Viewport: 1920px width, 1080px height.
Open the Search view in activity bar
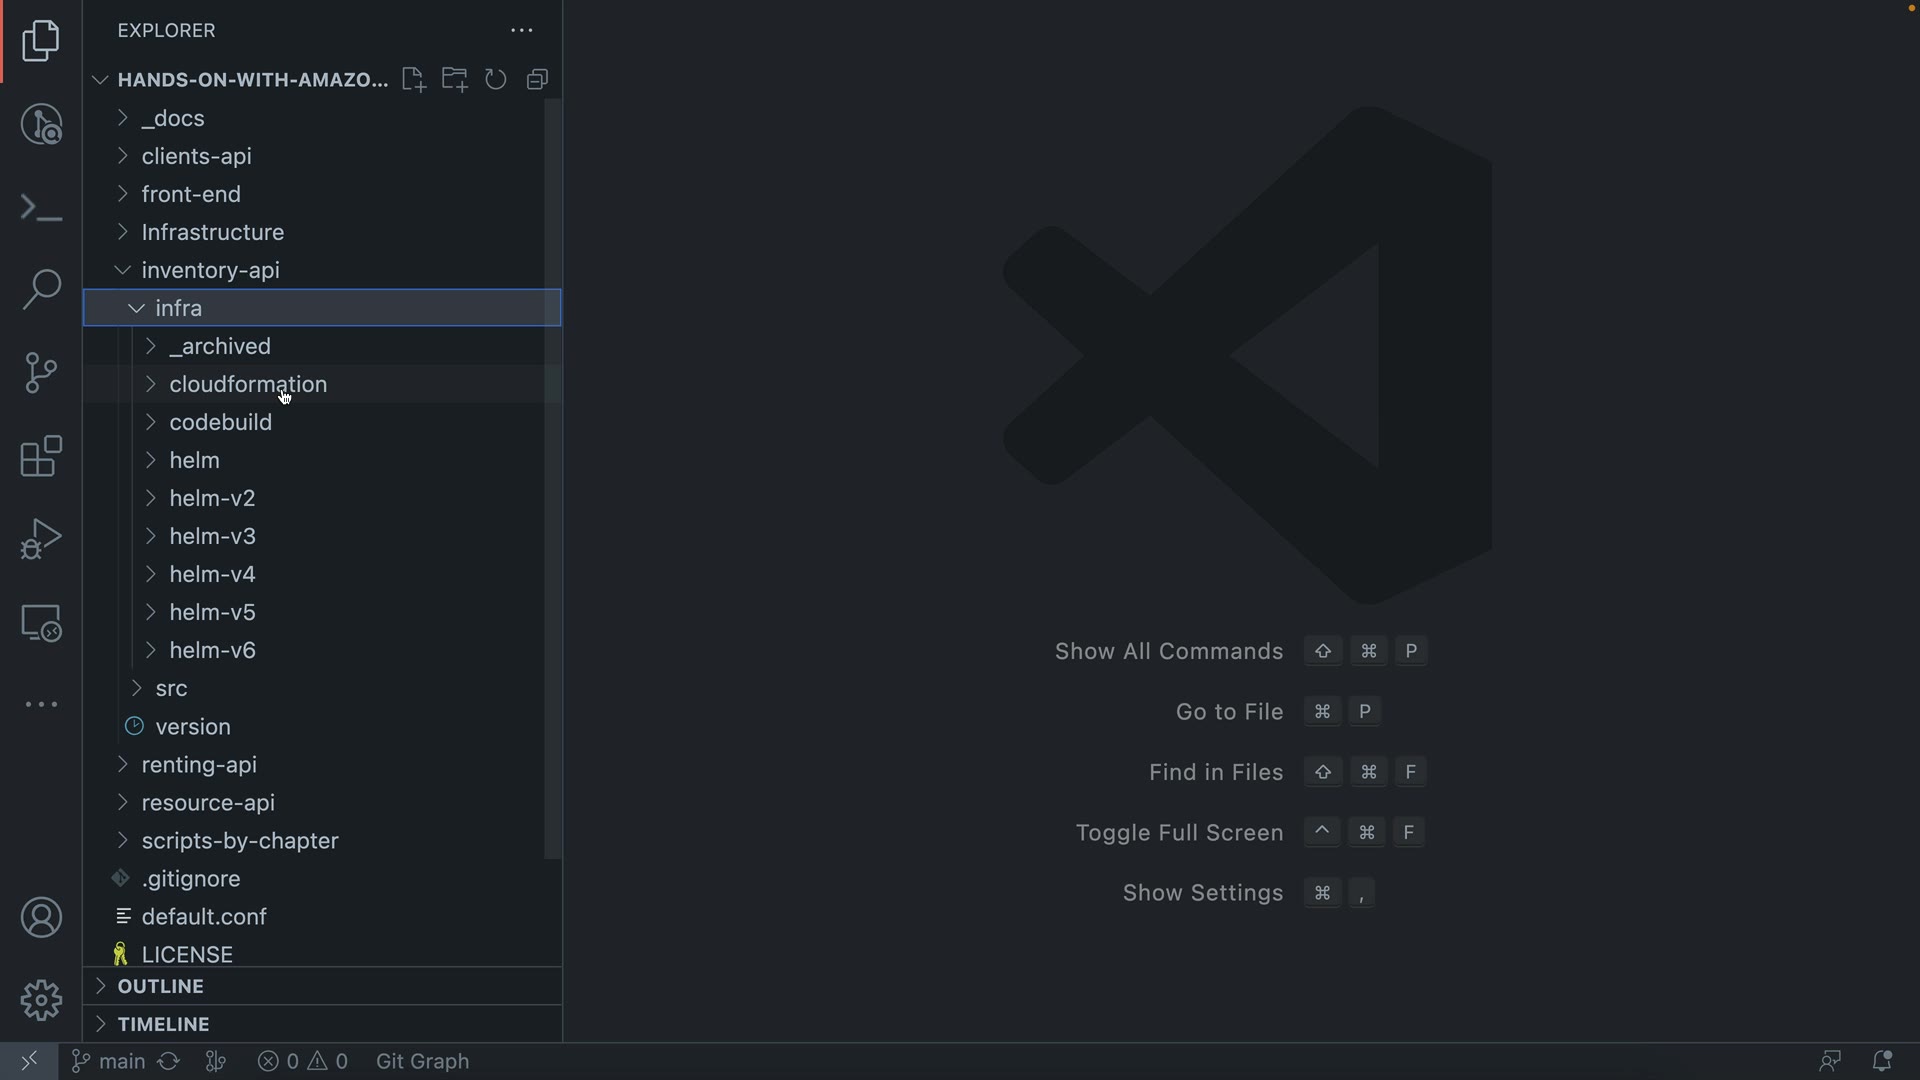click(x=41, y=290)
